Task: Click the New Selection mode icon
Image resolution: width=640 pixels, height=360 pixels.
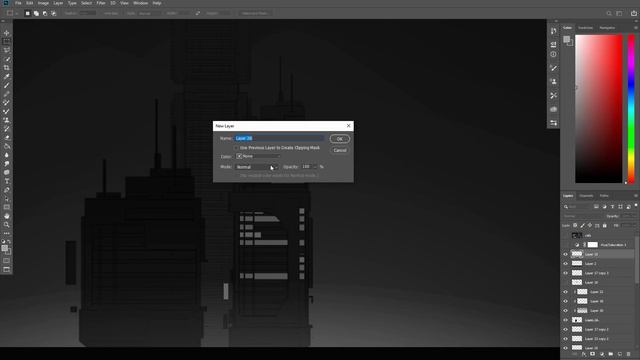Action: pos(27,13)
